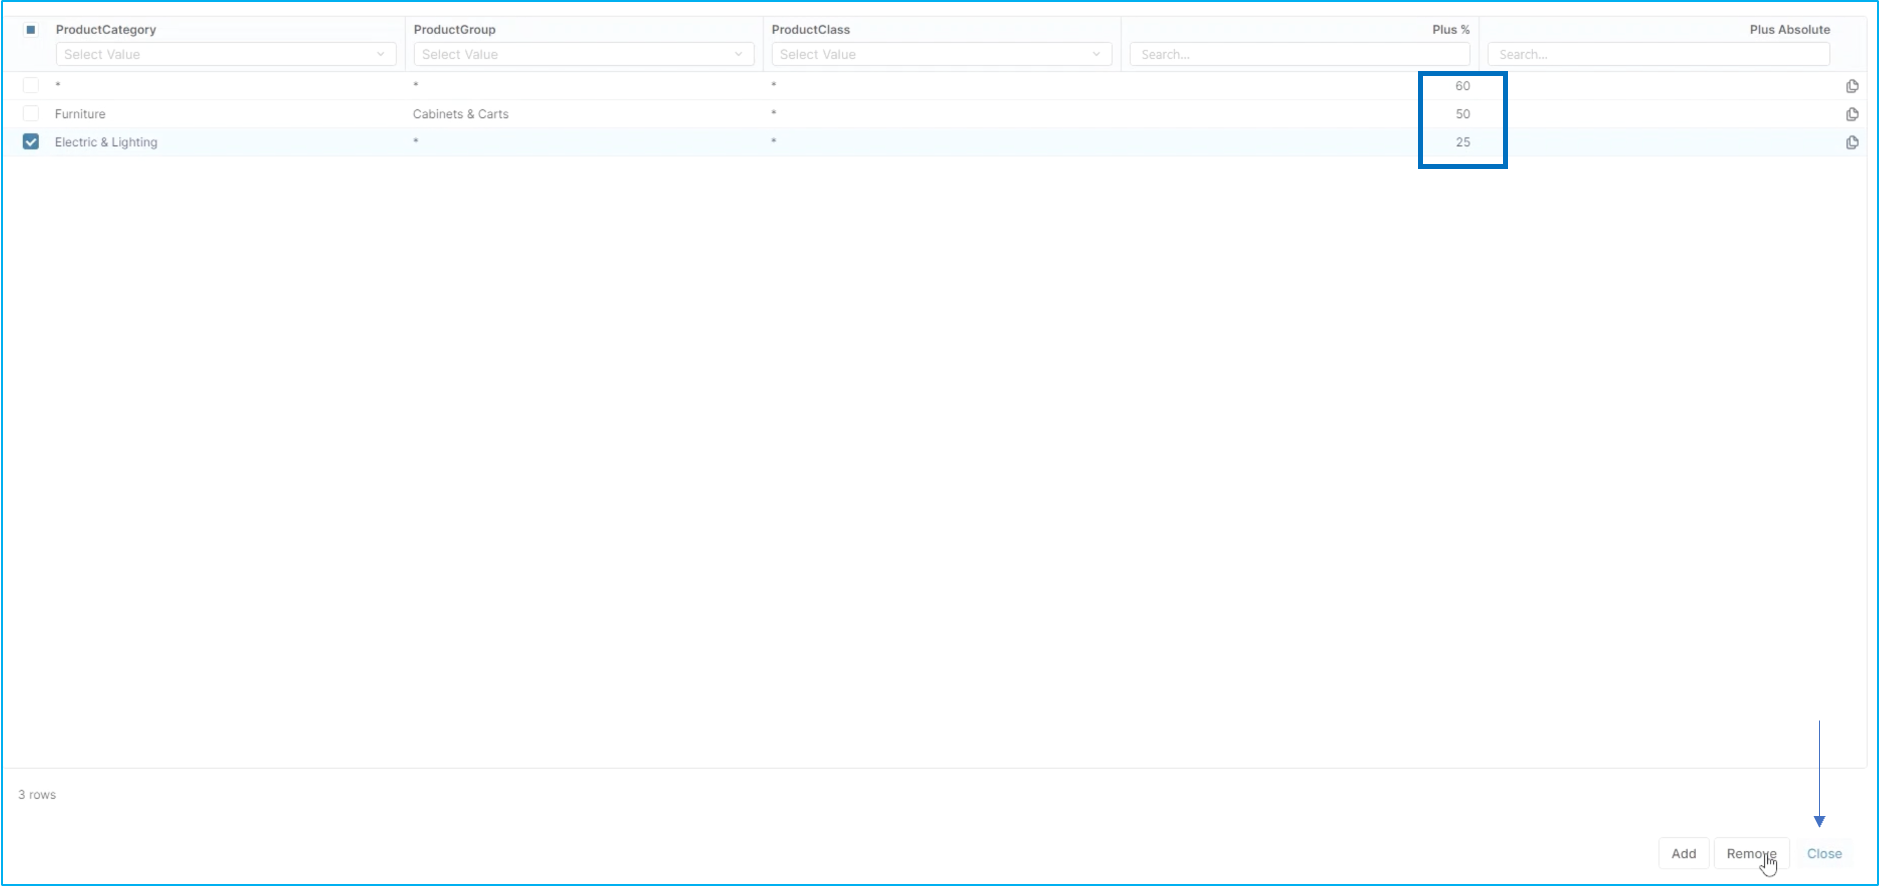This screenshot has width=1880, height=886.
Task: Edit the Plus % value 50
Action: coord(1462,114)
